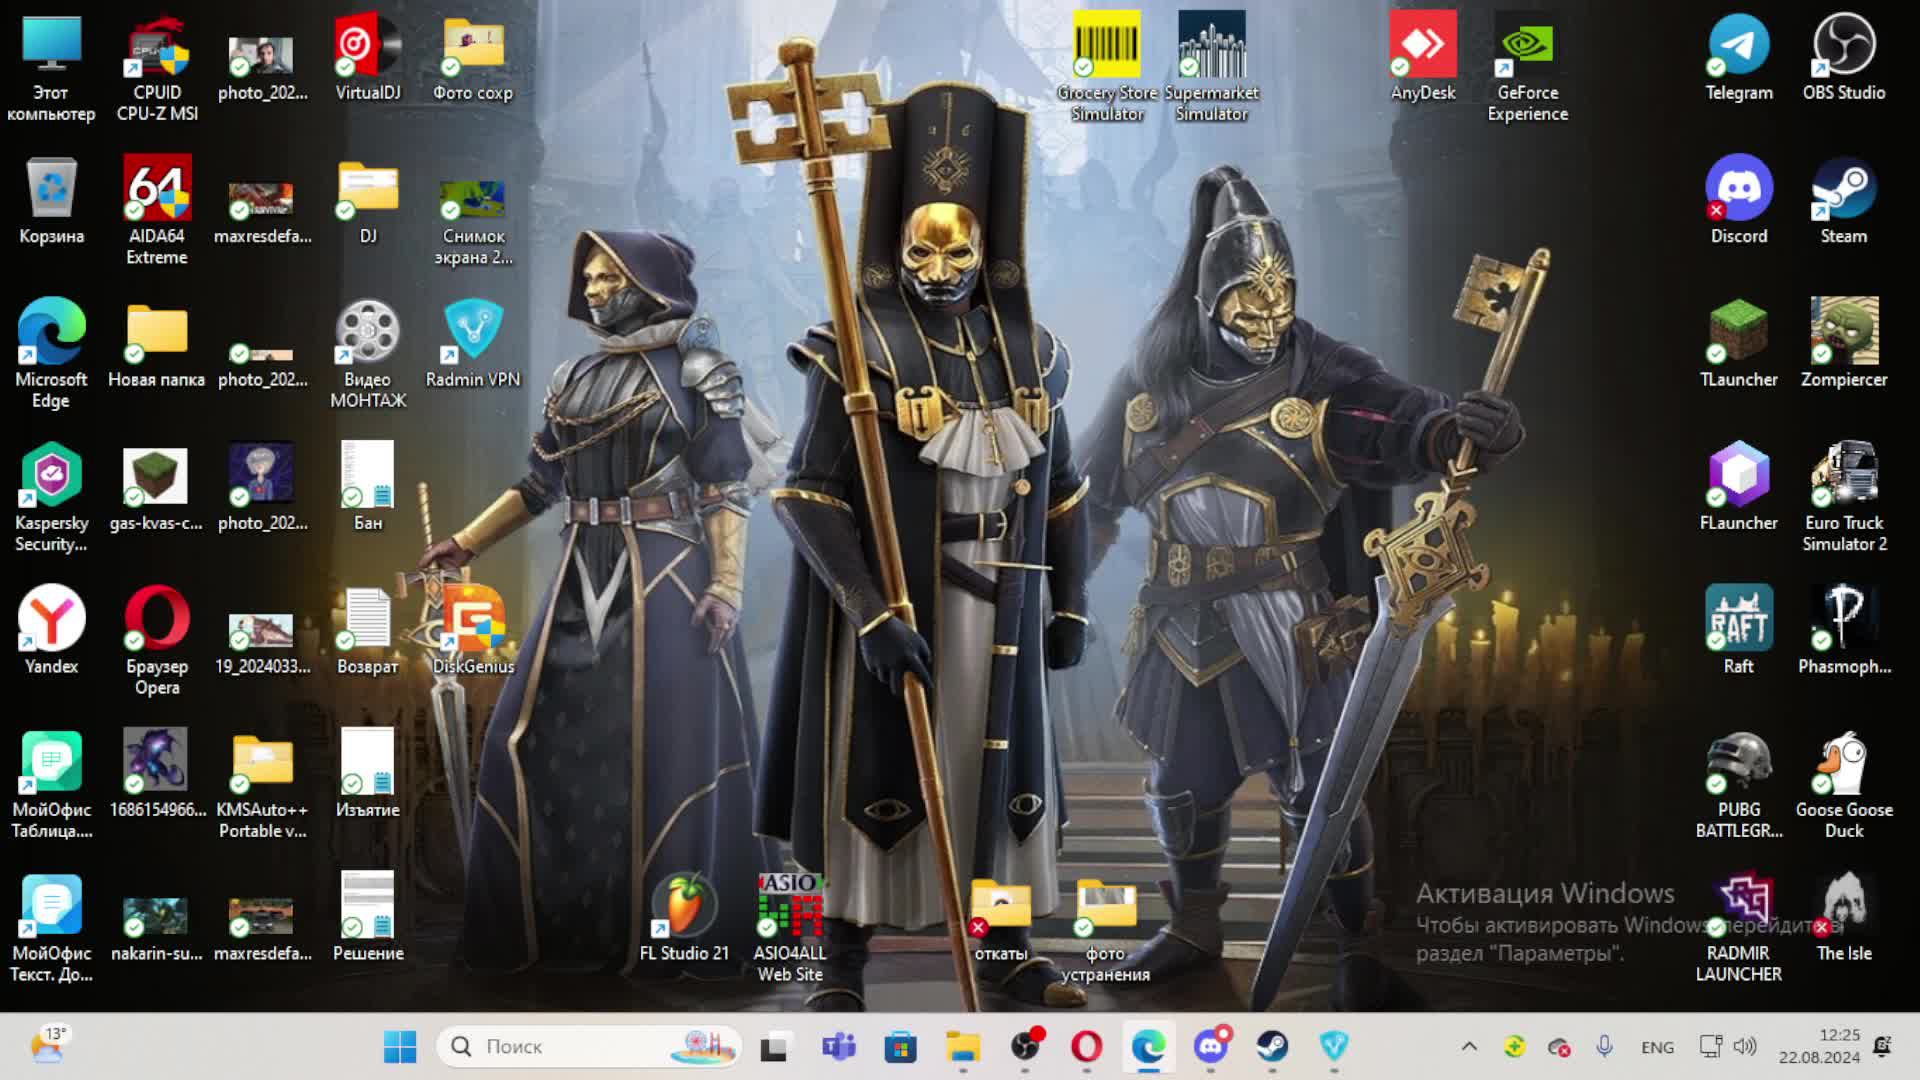
Task: Expand the hidden system tray icons chevron
Action: tap(1469, 1047)
